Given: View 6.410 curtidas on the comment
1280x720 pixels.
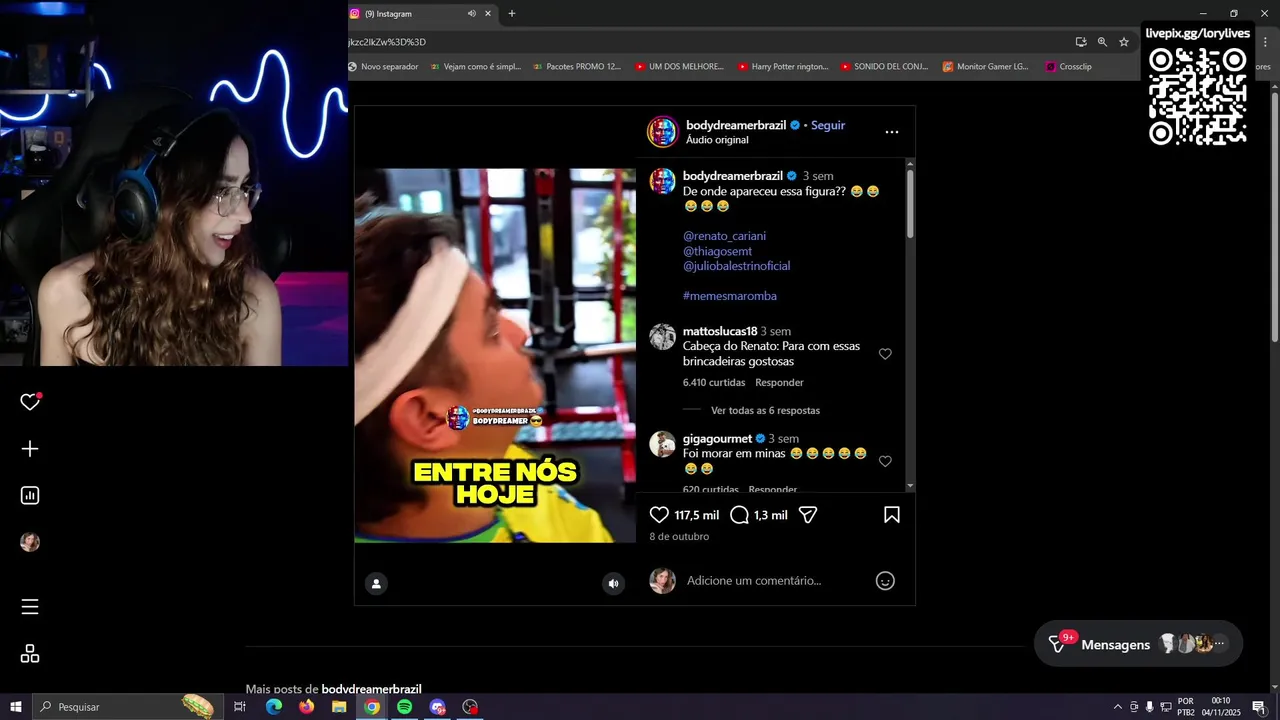Looking at the screenshot, I should (x=714, y=383).
